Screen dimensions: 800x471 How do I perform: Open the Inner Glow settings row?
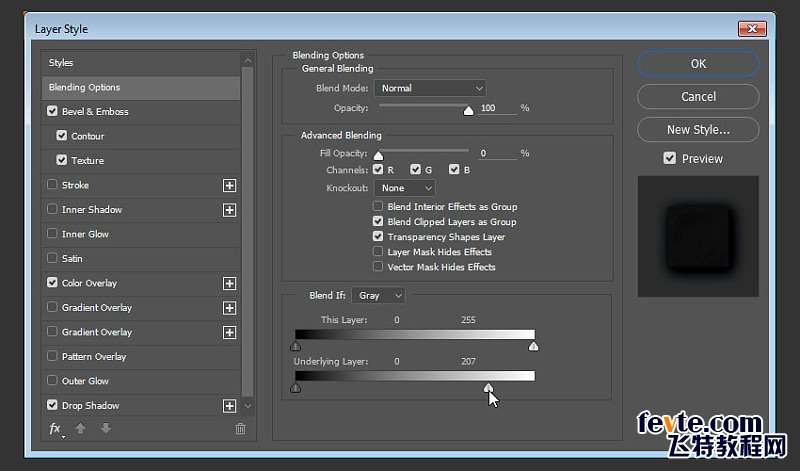click(141, 234)
